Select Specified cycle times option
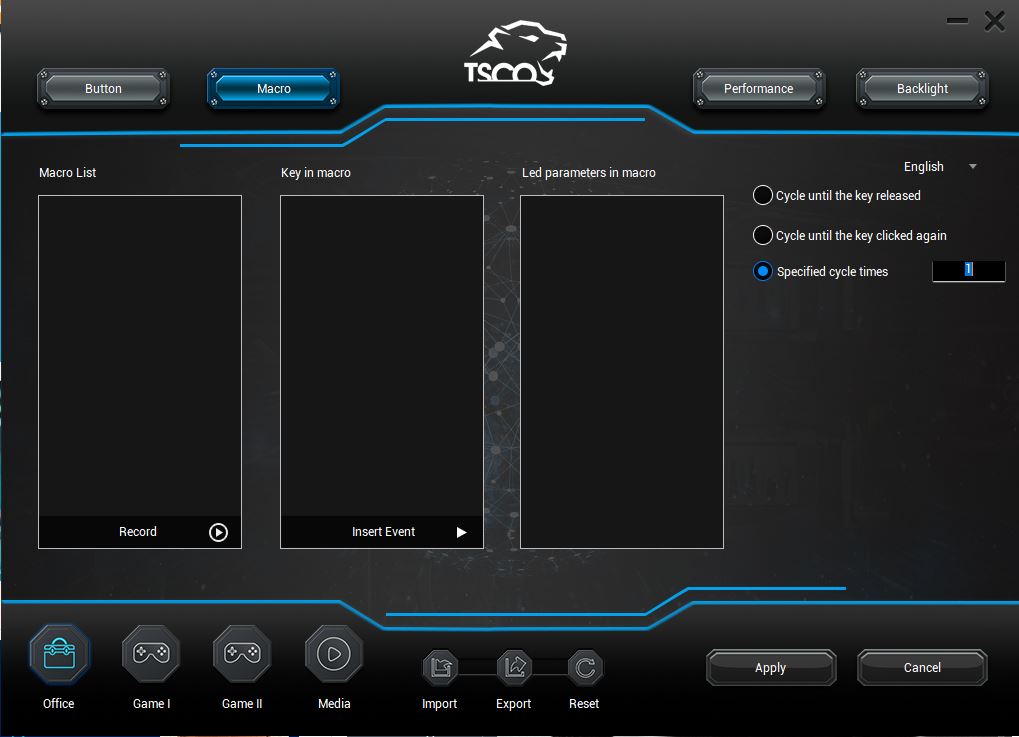Viewport: 1019px width, 737px height. [763, 272]
